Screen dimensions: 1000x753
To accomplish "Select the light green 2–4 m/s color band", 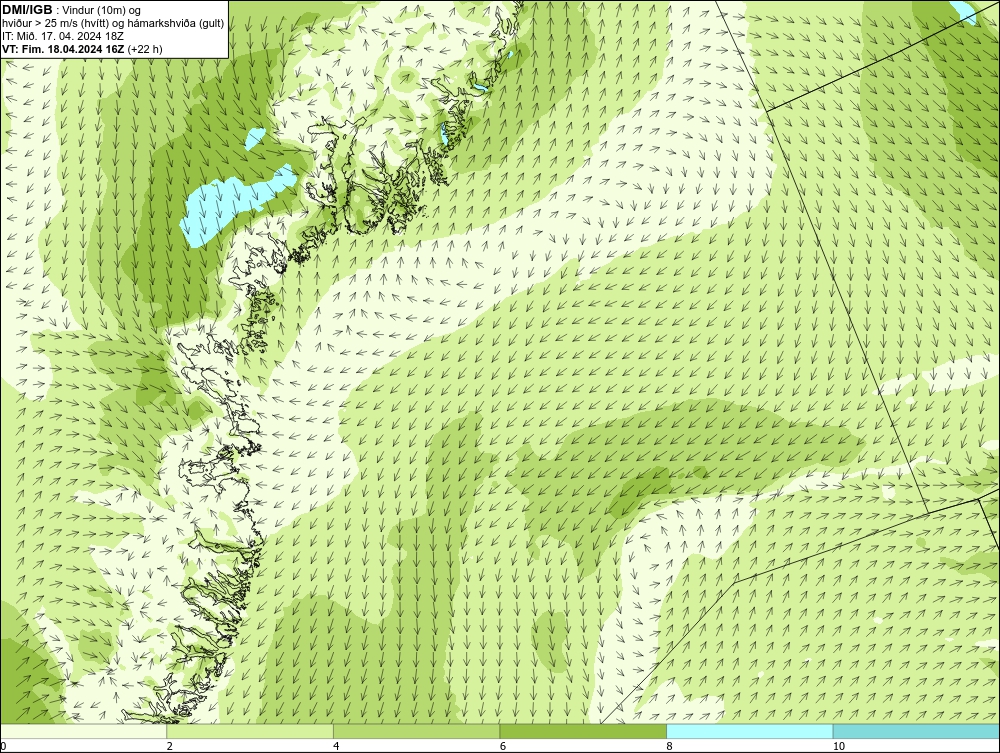I will [x=250, y=731].
